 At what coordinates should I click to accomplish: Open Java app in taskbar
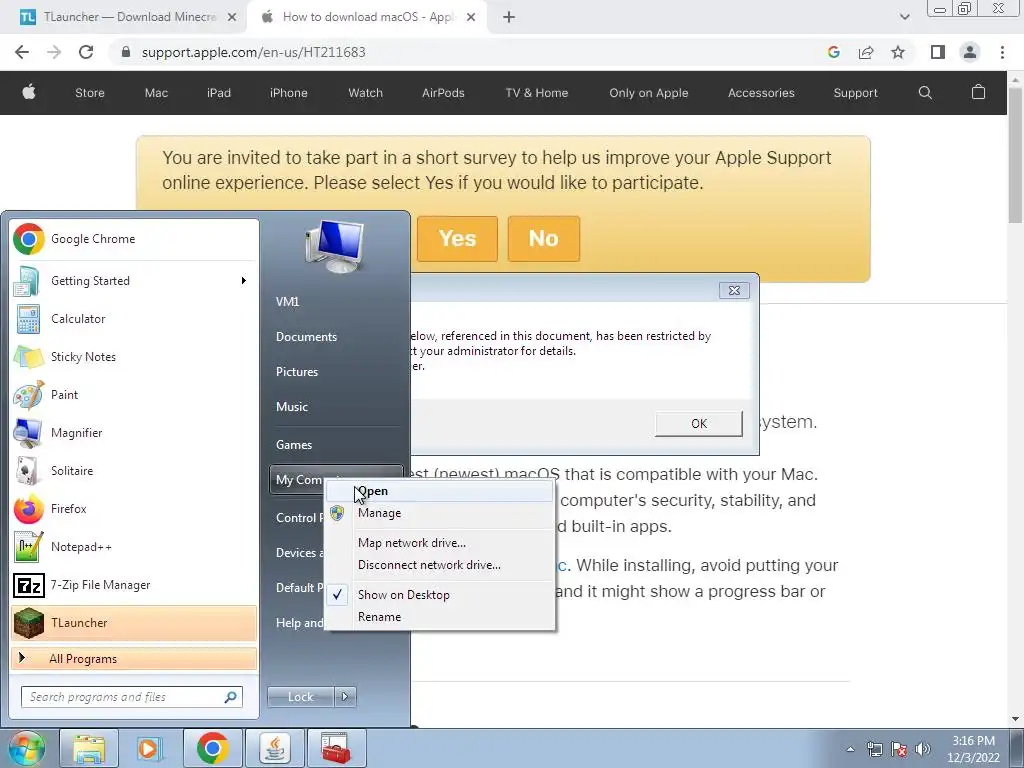click(x=275, y=748)
